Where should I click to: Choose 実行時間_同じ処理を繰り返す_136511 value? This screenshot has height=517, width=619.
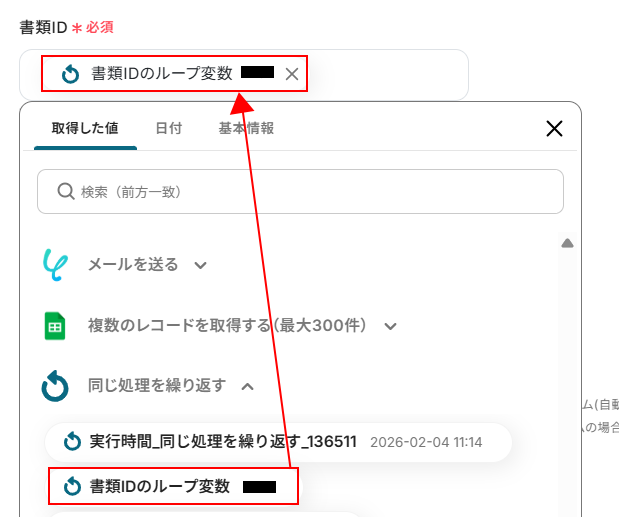coord(278,442)
